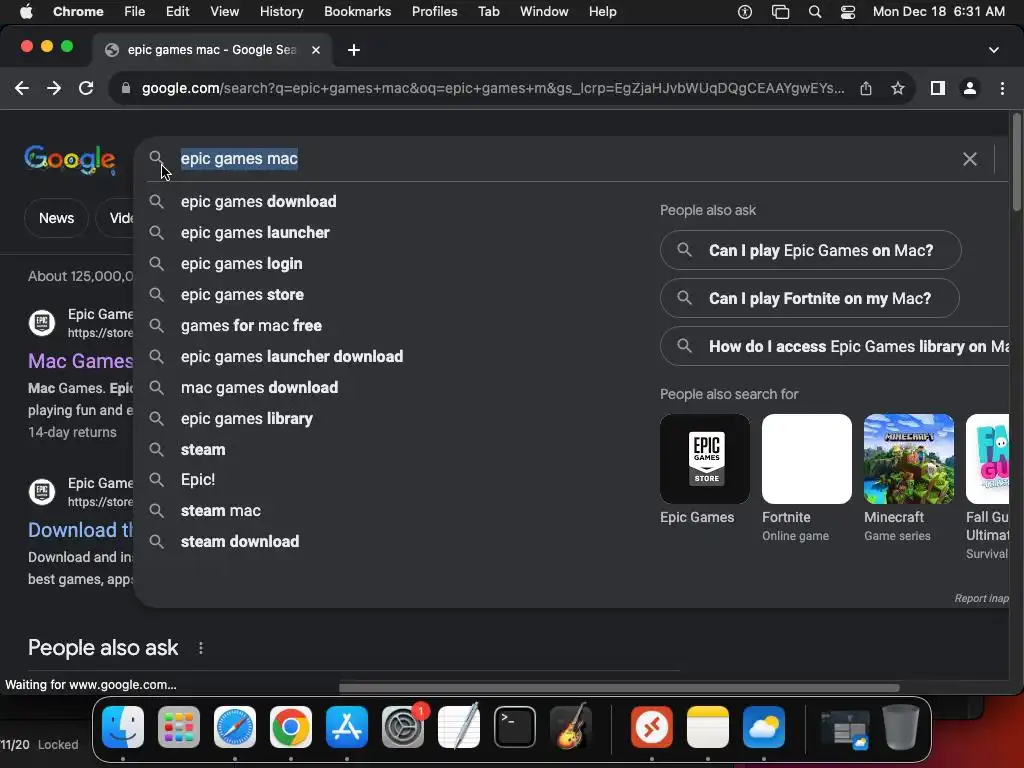Click the Share icon in address bar
This screenshot has width=1024, height=768.
(x=866, y=88)
